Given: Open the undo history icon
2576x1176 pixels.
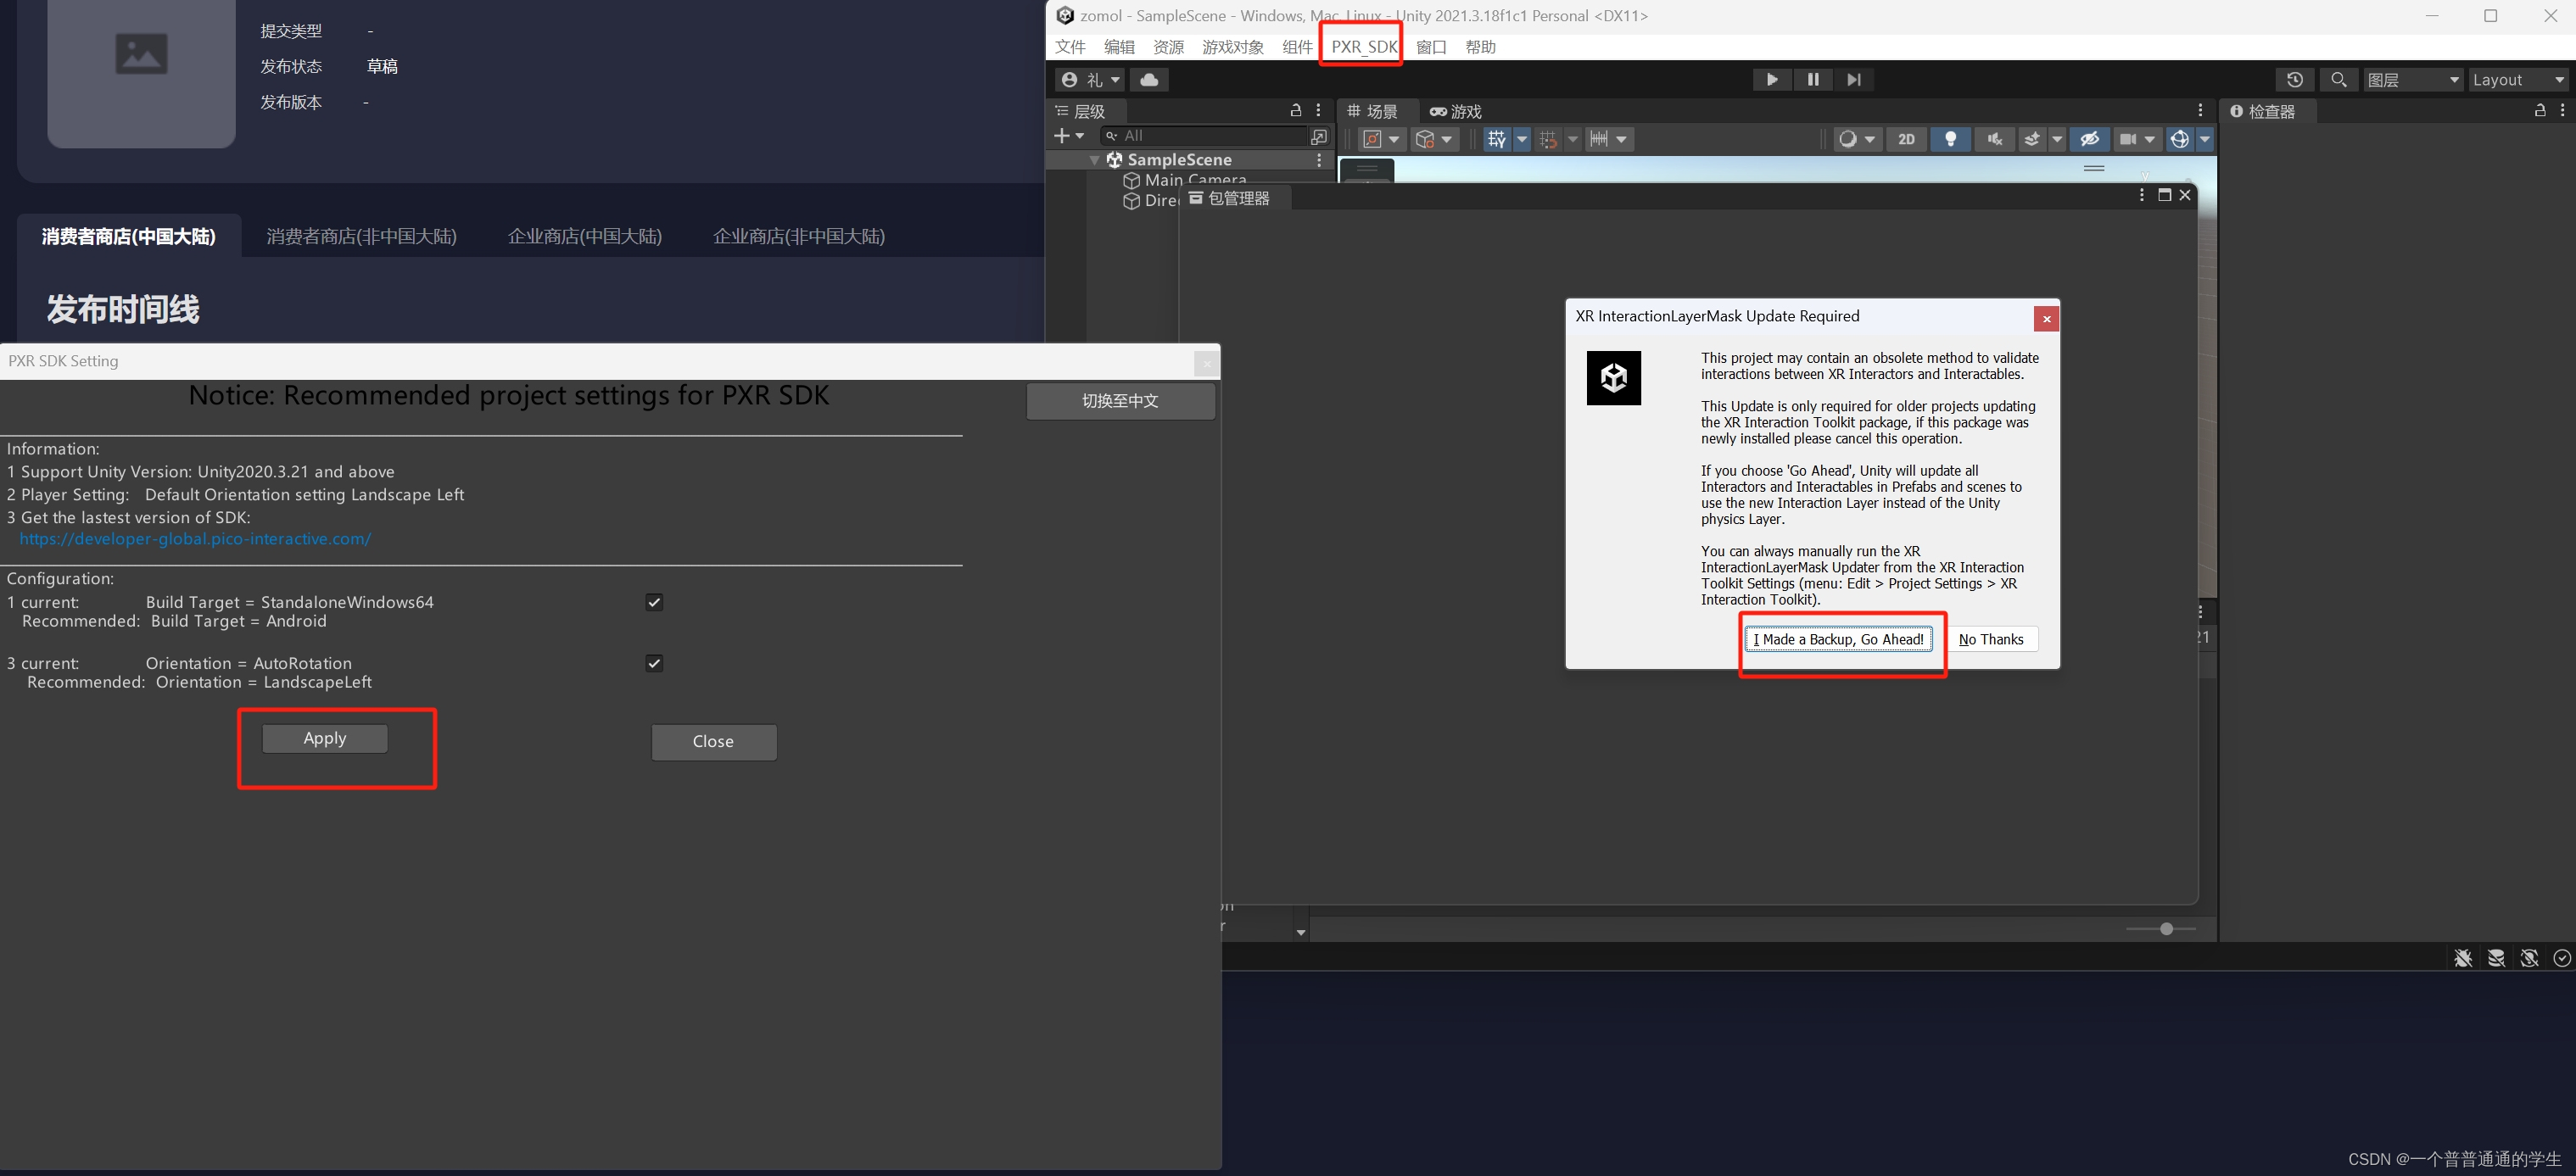Looking at the screenshot, I should [2294, 80].
